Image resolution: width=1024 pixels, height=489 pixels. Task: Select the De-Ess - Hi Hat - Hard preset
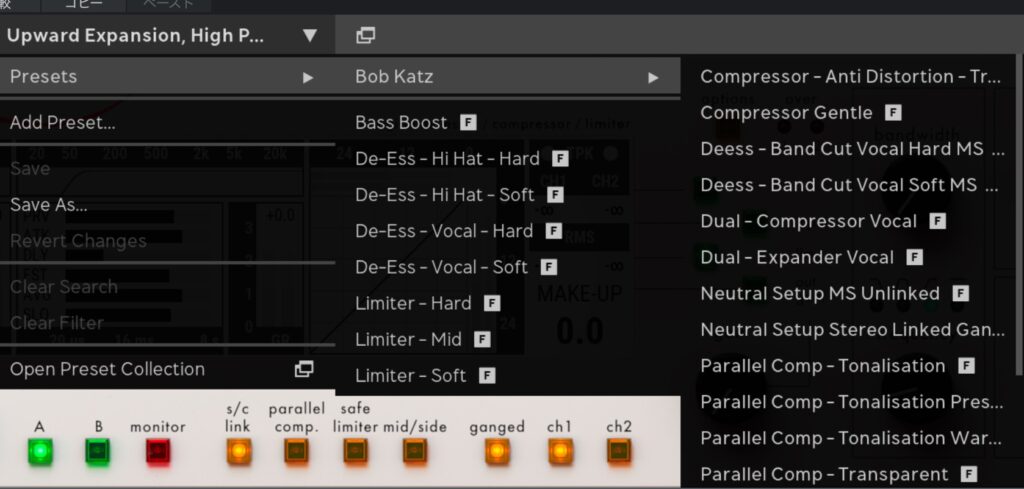(x=447, y=159)
